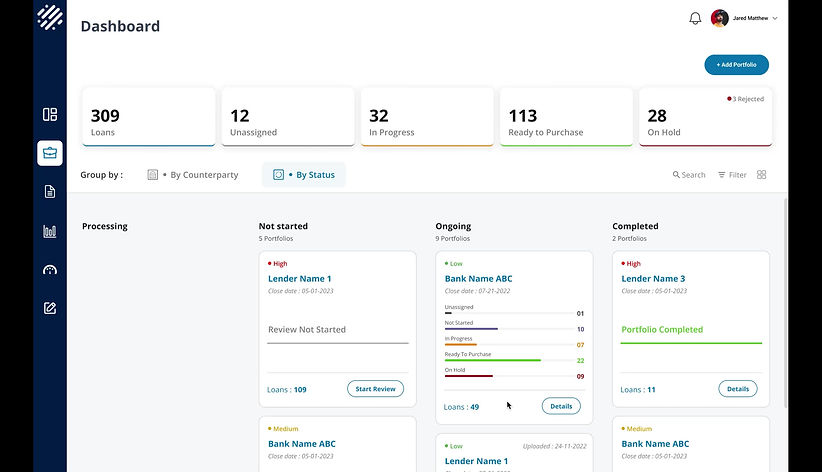Click the Add Portfolio button

[x=736, y=65]
